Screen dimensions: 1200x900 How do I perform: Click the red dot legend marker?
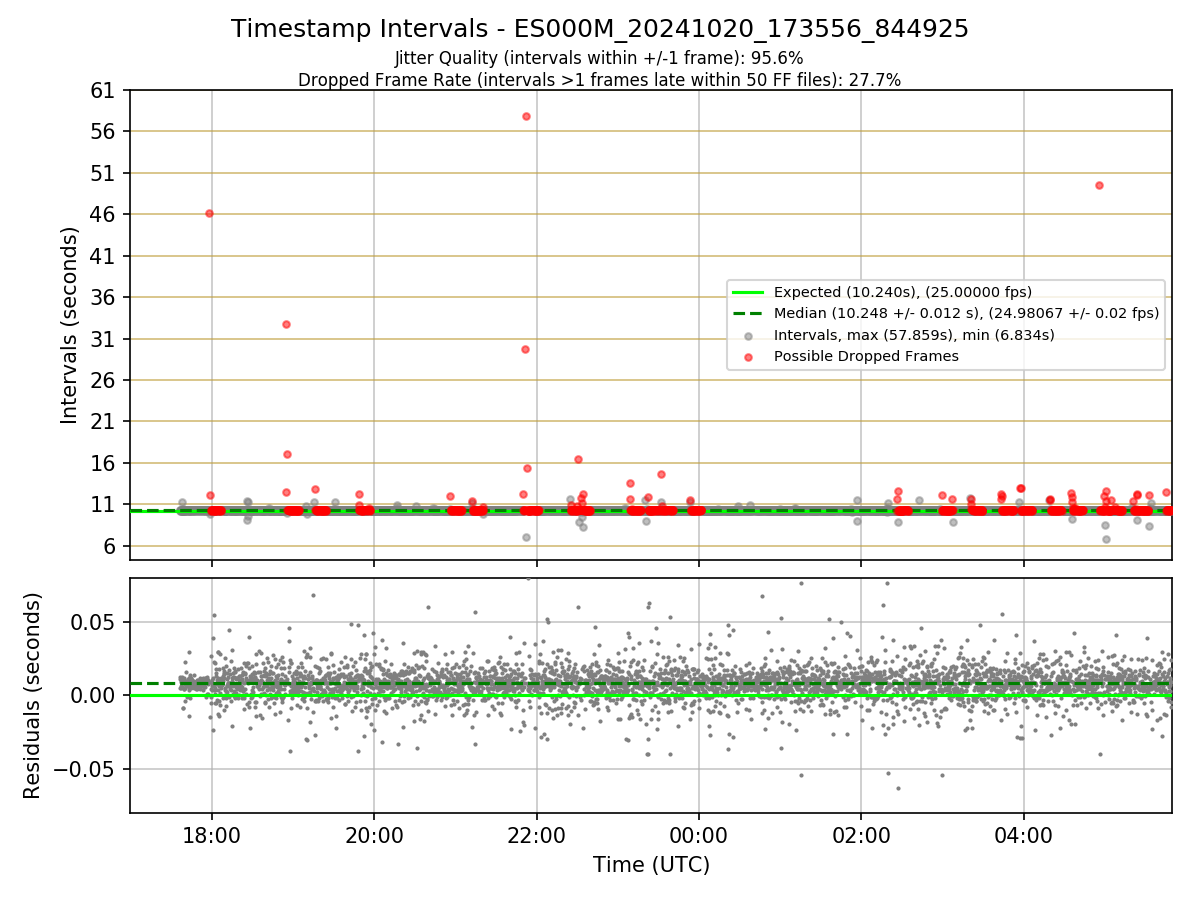[x=748, y=356]
